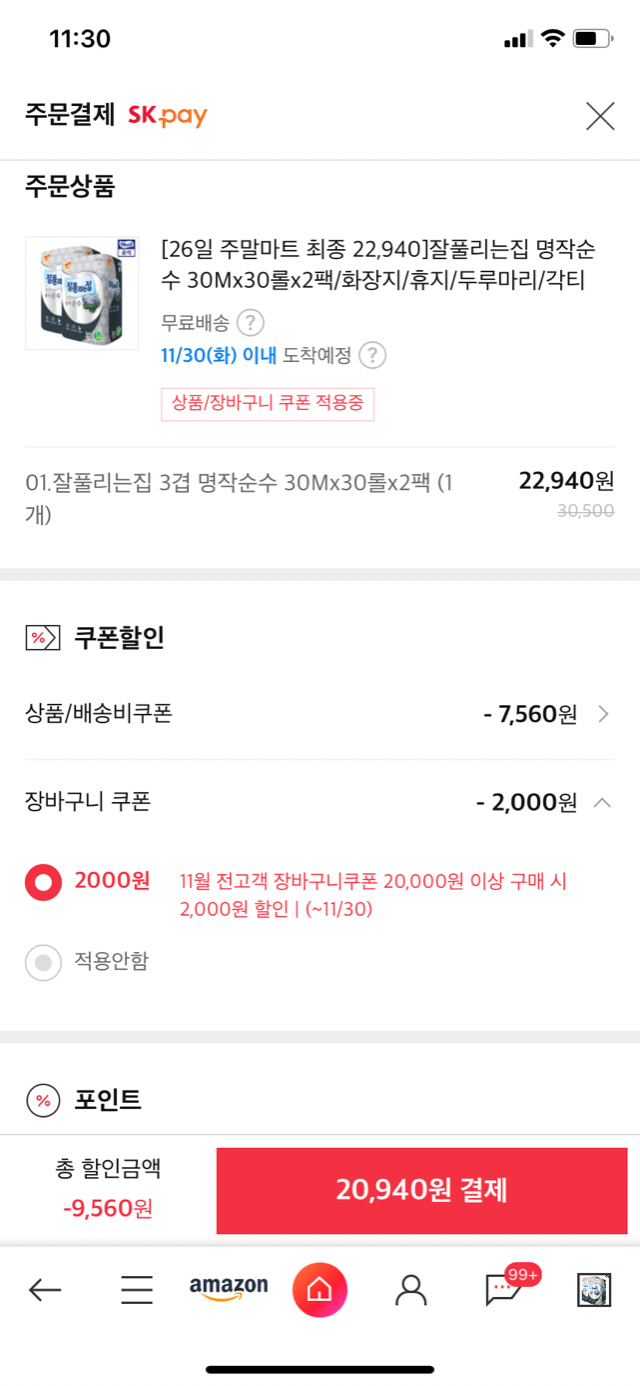Select the 2000원 cart coupon radio
Viewport: 640px width, 1386px height.
(x=43, y=882)
